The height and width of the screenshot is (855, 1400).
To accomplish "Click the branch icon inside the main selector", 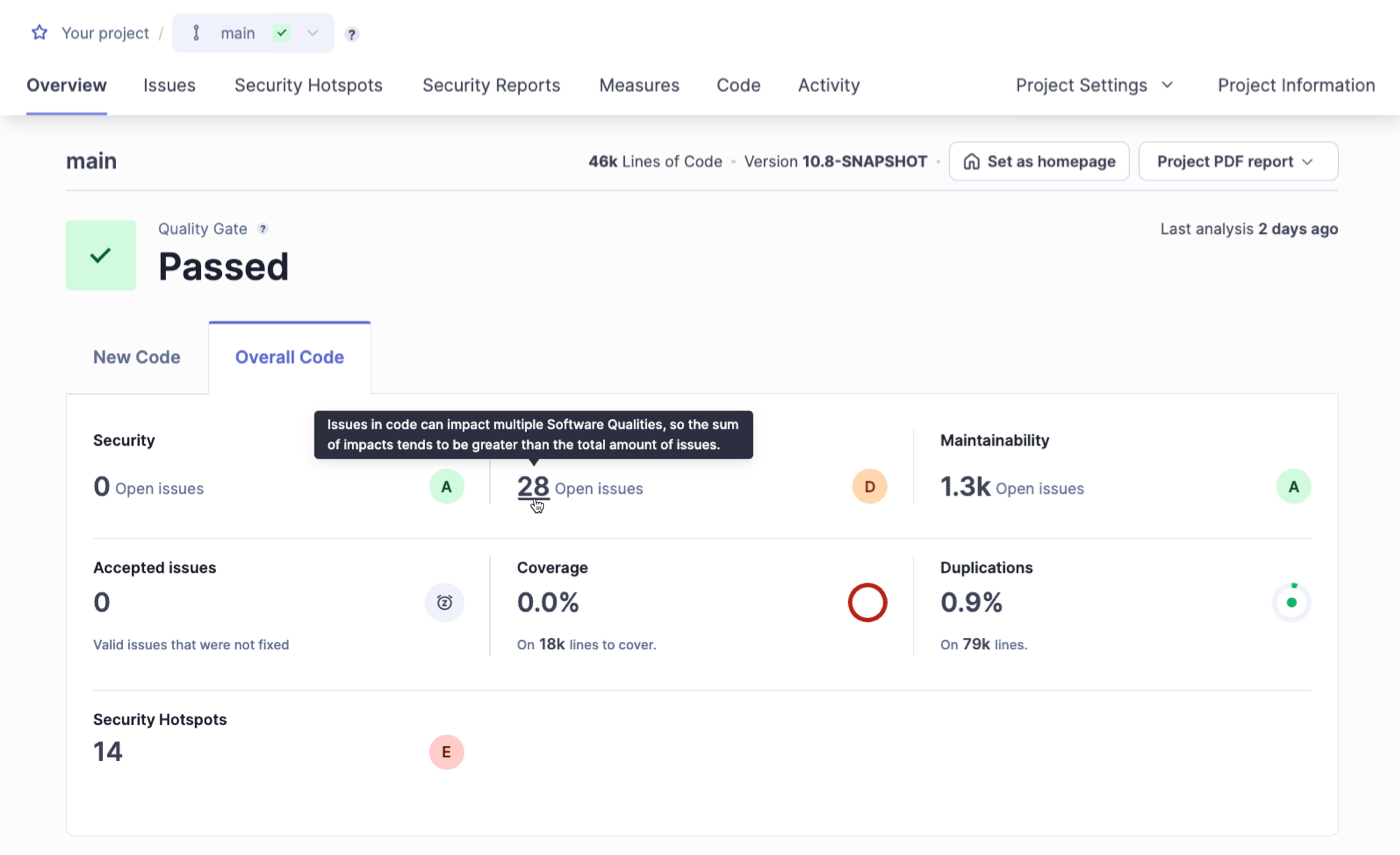I will 197,33.
